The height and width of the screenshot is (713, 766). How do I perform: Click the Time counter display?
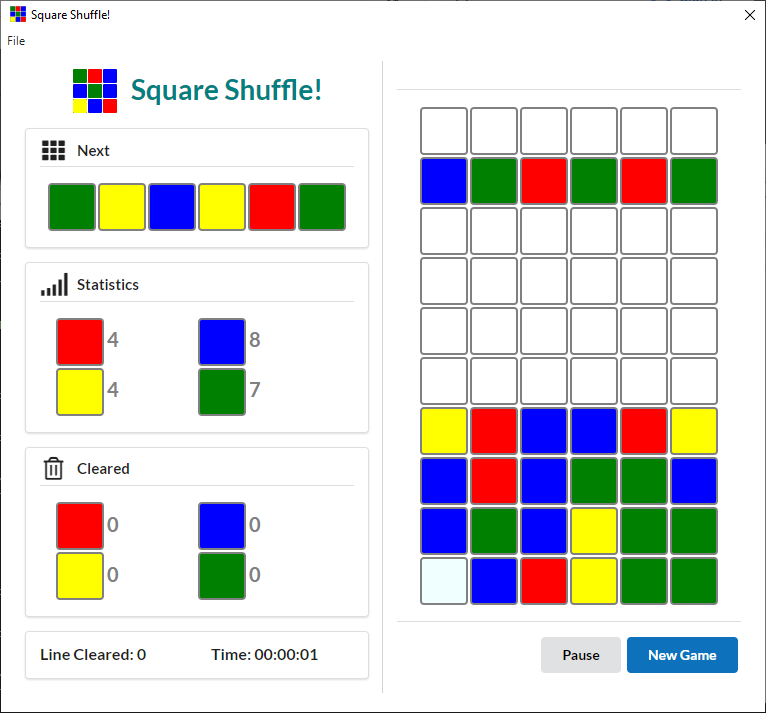coord(264,655)
